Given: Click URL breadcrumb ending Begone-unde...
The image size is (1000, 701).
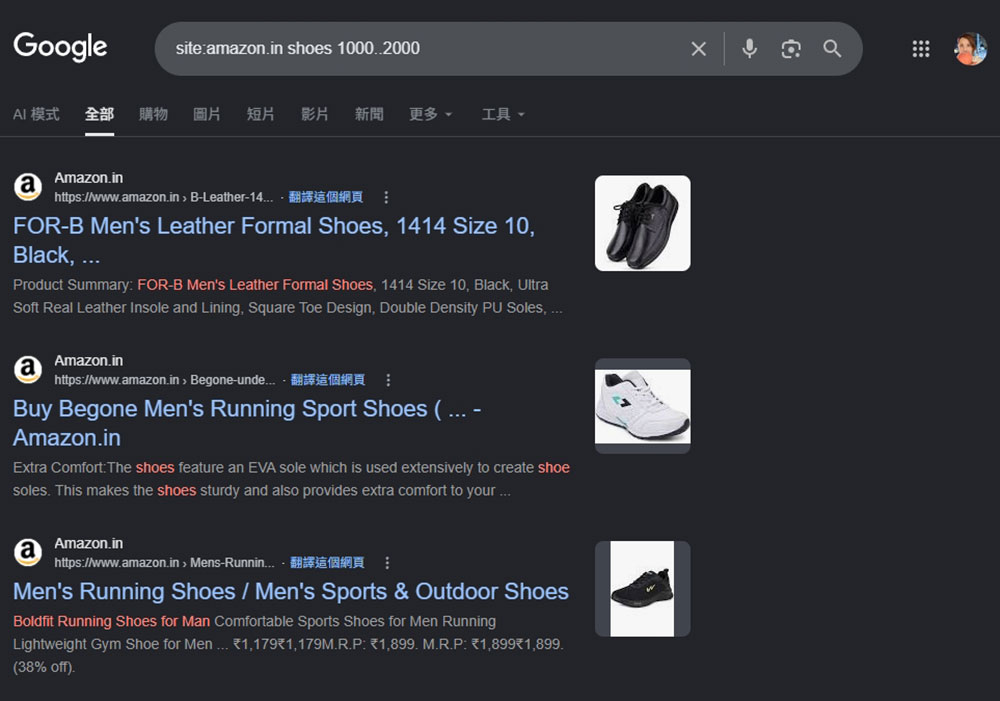Looking at the screenshot, I should click(x=165, y=380).
